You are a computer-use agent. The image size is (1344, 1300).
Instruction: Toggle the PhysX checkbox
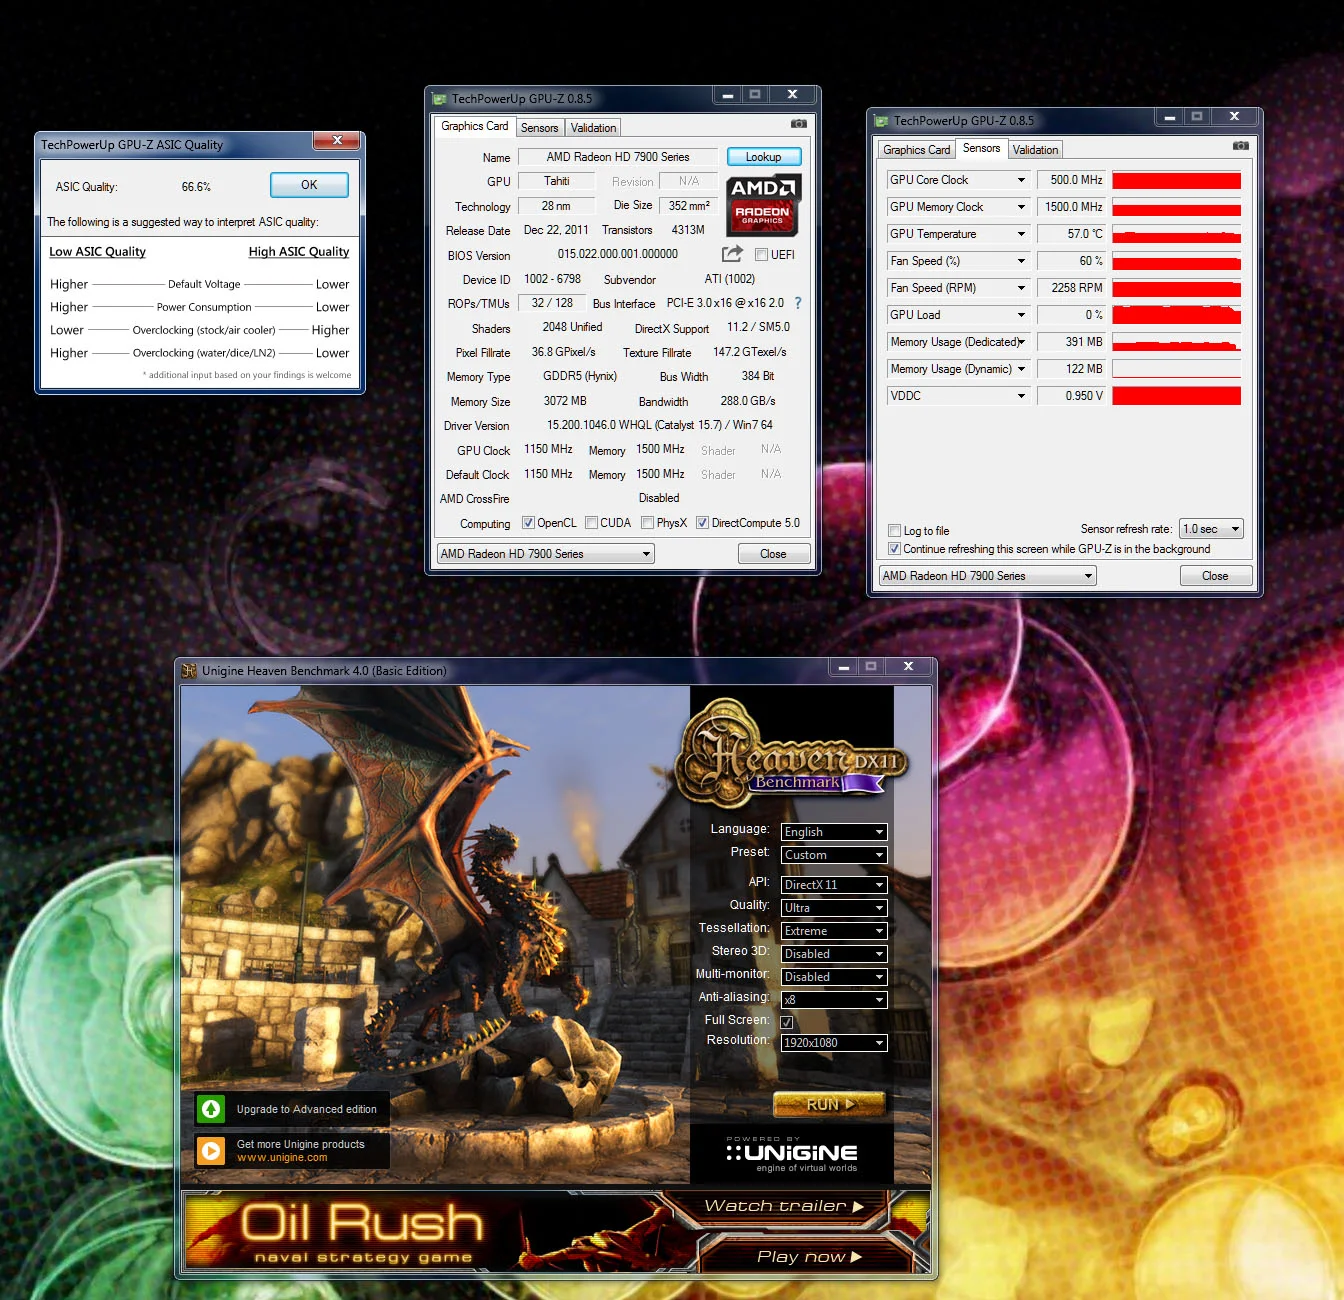pyautogui.click(x=647, y=523)
